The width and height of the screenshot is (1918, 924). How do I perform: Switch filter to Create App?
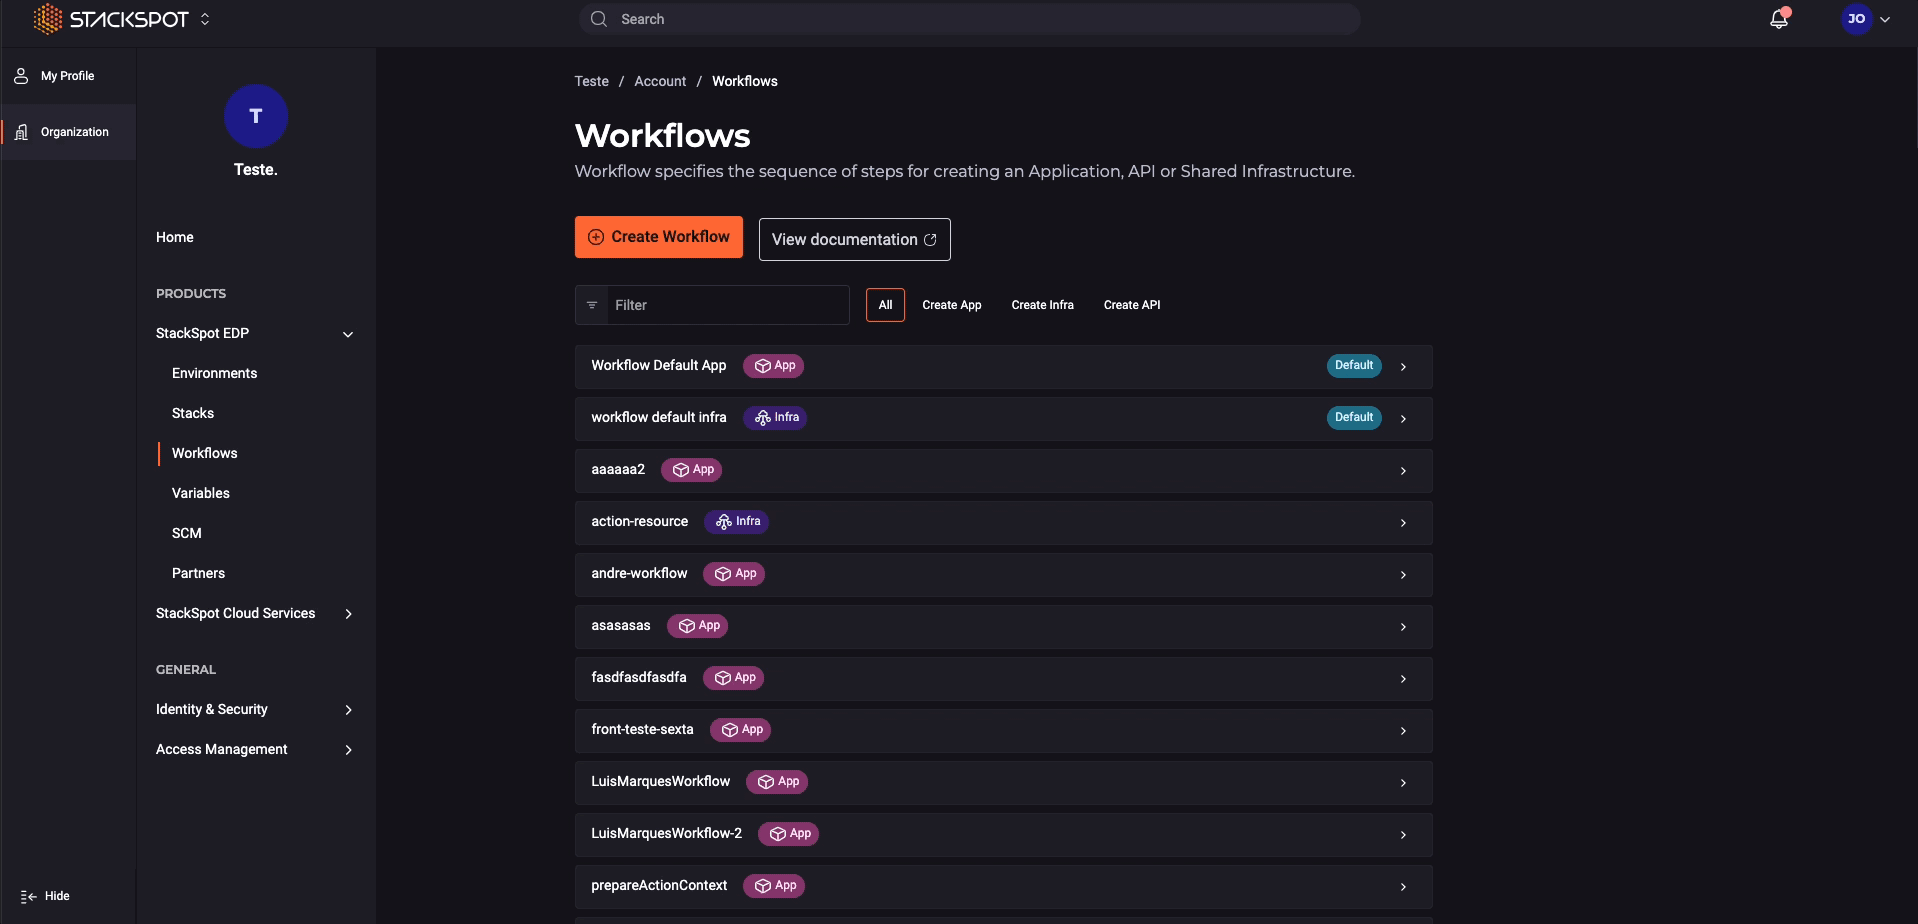[x=950, y=305]
